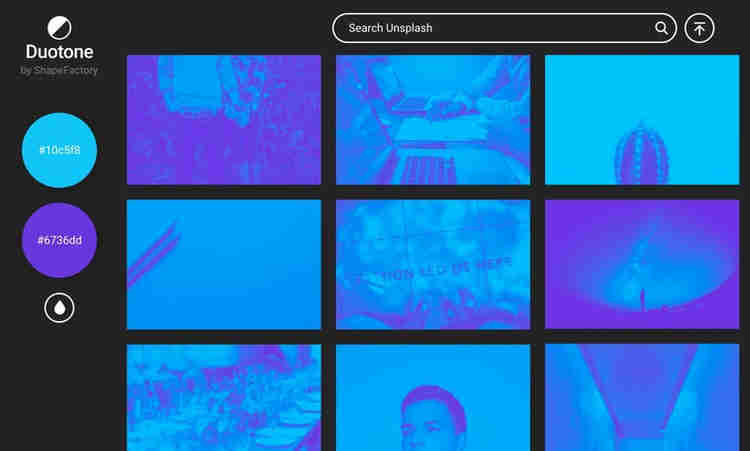Select the cactus thumbnail
750x451 pixels.
(642, 120)
